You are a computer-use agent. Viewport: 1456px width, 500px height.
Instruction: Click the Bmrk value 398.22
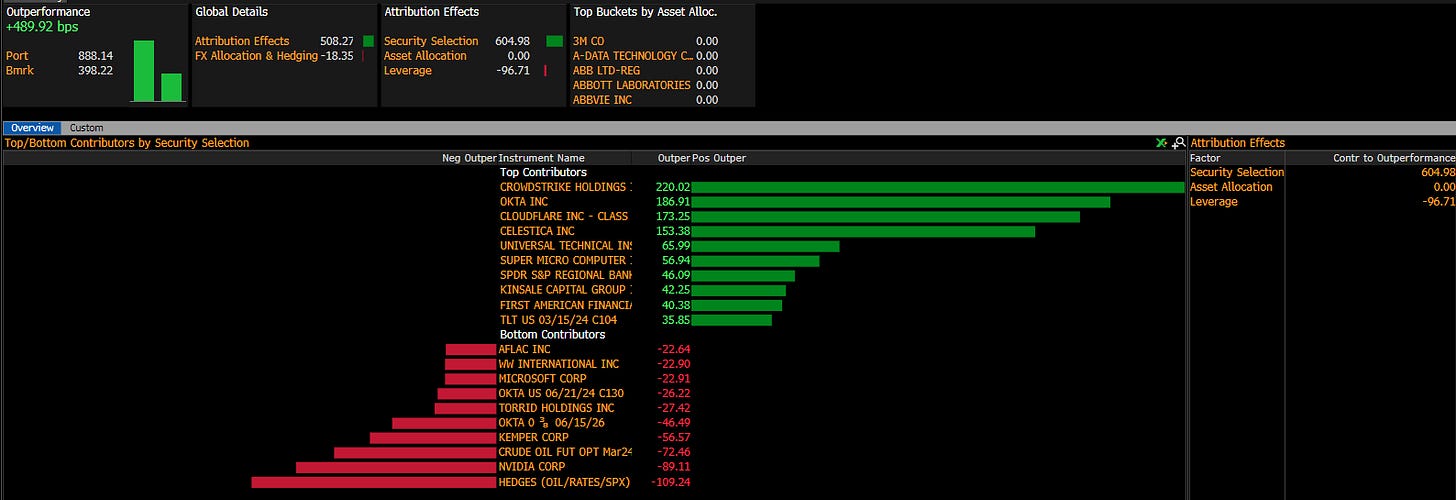tap(95, 71)
